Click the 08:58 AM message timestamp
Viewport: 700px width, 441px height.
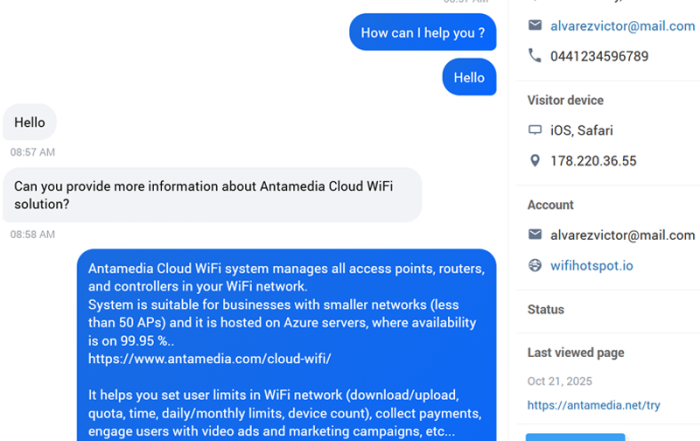tap(33, 234)
